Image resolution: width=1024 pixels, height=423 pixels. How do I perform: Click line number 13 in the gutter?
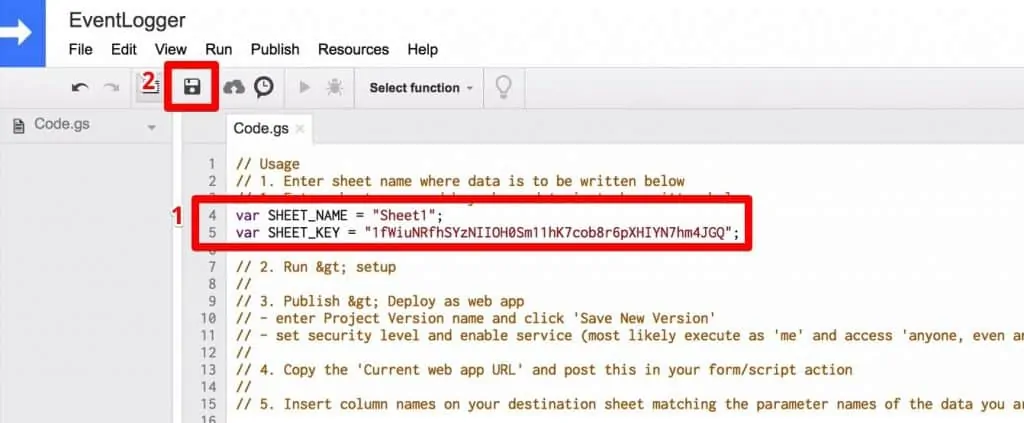pos(208,369)
